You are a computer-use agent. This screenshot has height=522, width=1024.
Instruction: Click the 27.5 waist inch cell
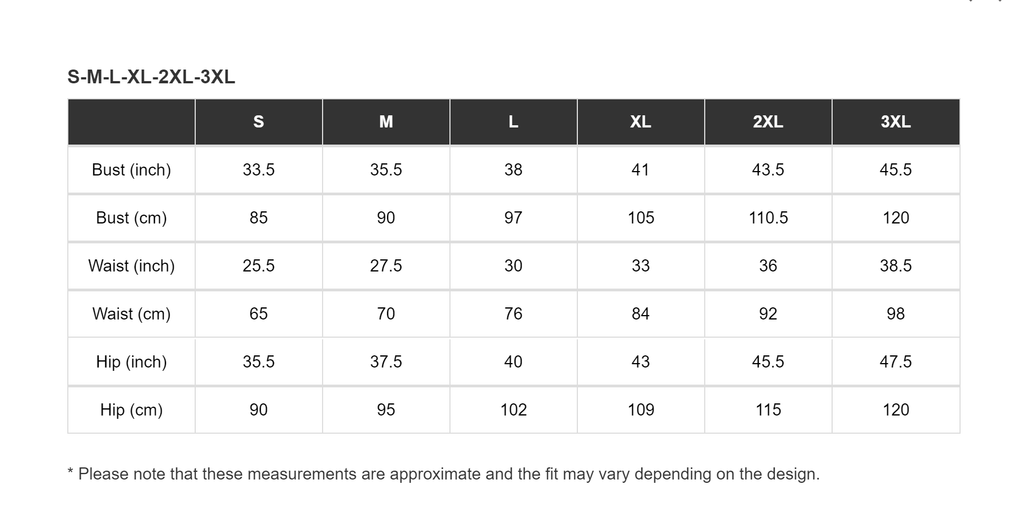(x=386, y=266)
